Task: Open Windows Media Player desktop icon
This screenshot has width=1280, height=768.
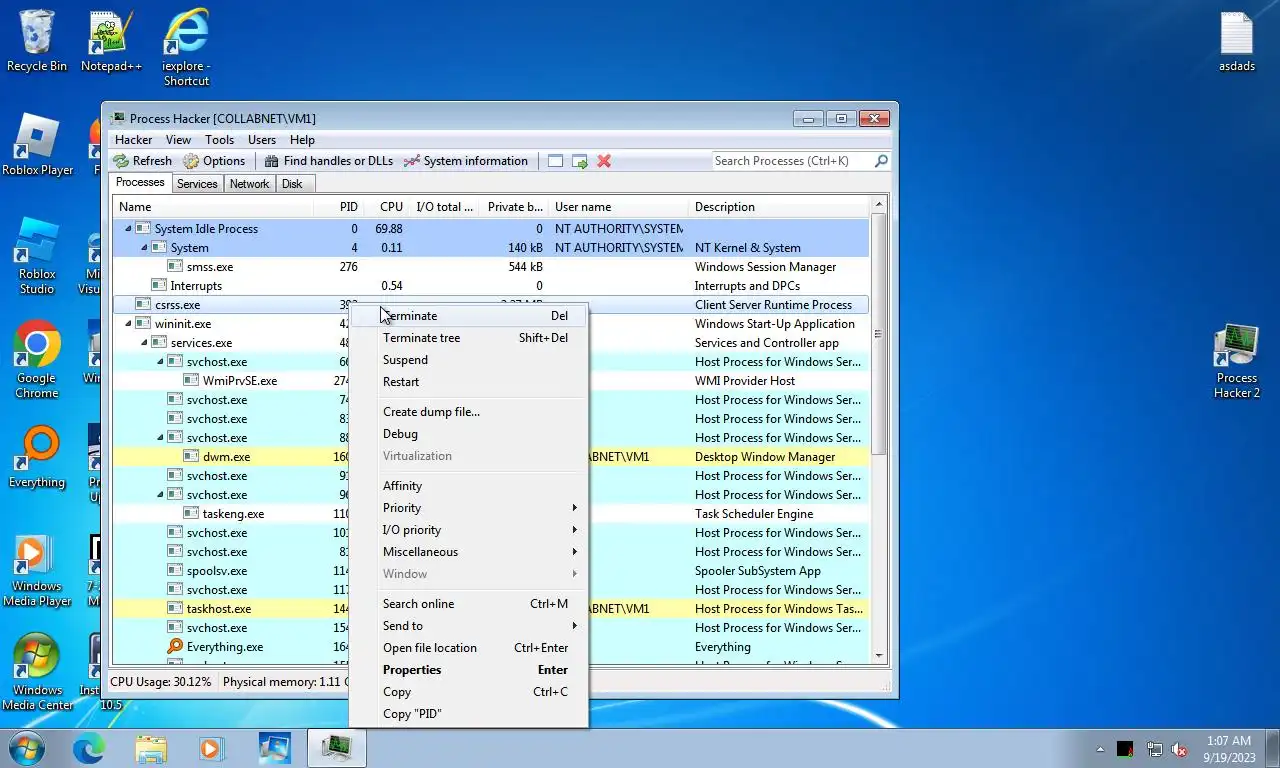Action: coord(37,570)
